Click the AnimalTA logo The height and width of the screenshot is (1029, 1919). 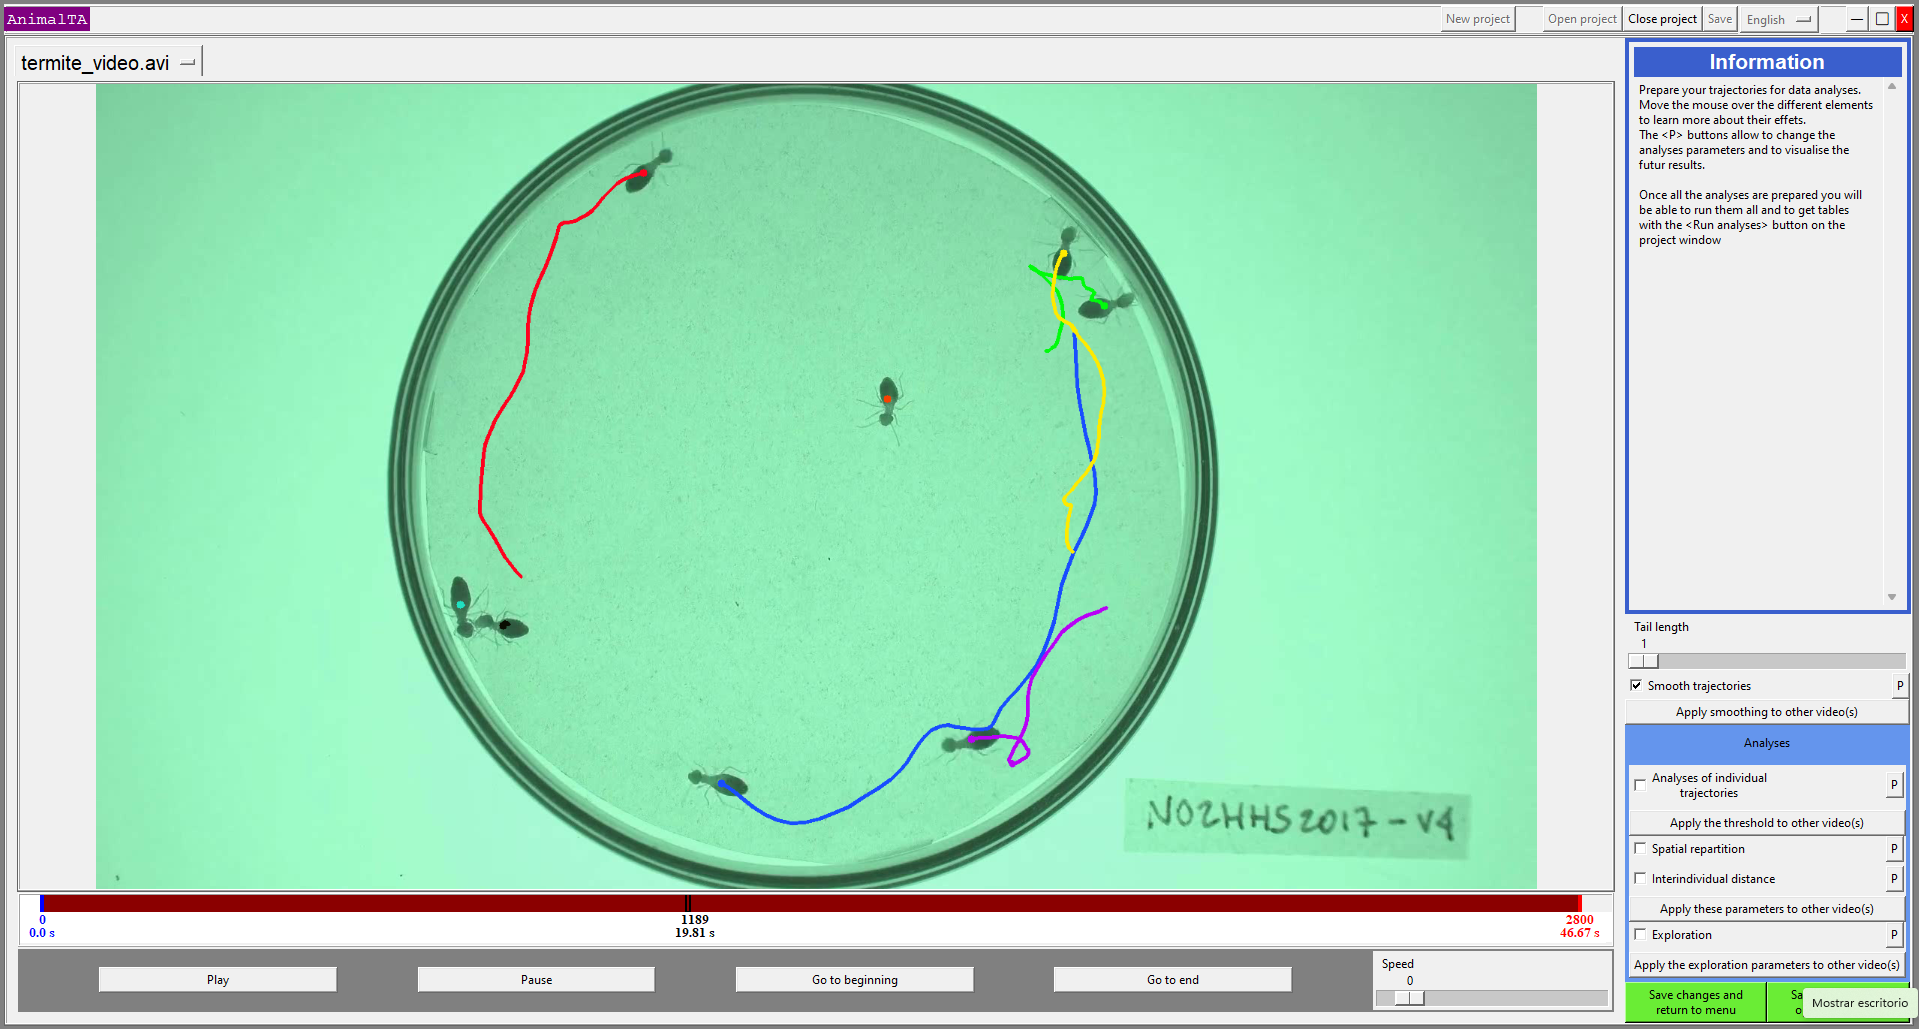click(47, 19)
